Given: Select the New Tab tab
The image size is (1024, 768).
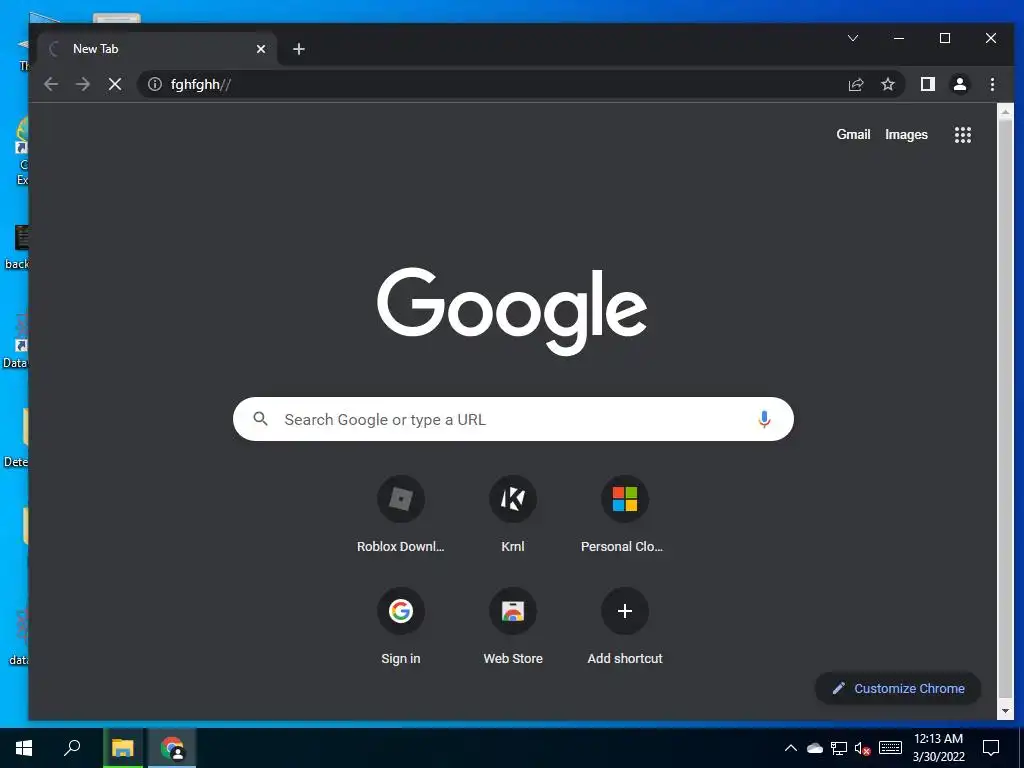Looking at the screenshot, I should [157, 49].
